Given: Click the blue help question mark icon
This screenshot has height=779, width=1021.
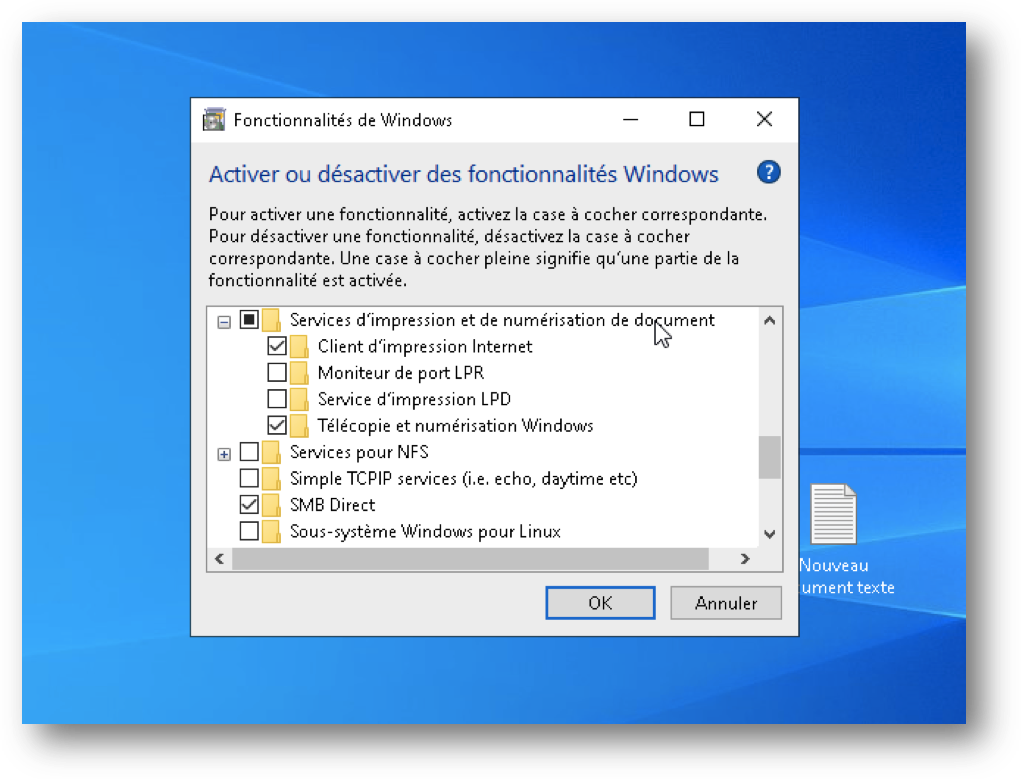Looking at the screenshot, I should [768, 173].
